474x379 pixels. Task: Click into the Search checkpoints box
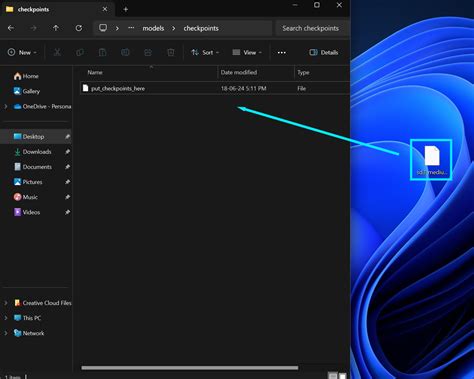point(312,28)
